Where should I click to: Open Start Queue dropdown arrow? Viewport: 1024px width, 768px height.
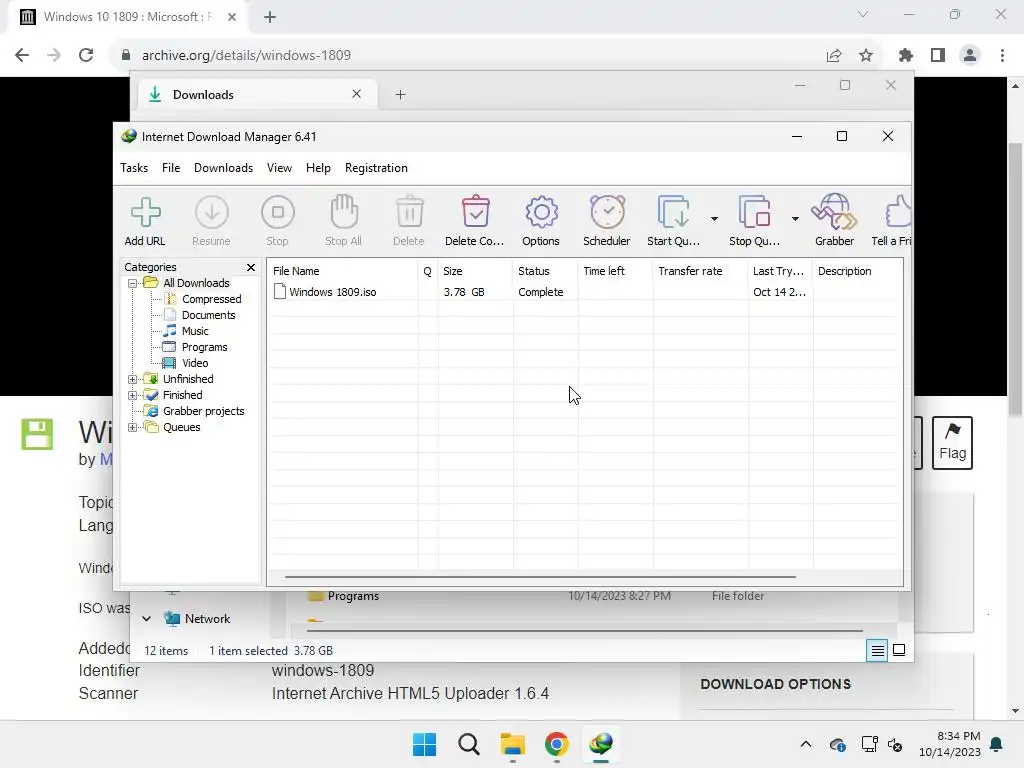[714, 219]
